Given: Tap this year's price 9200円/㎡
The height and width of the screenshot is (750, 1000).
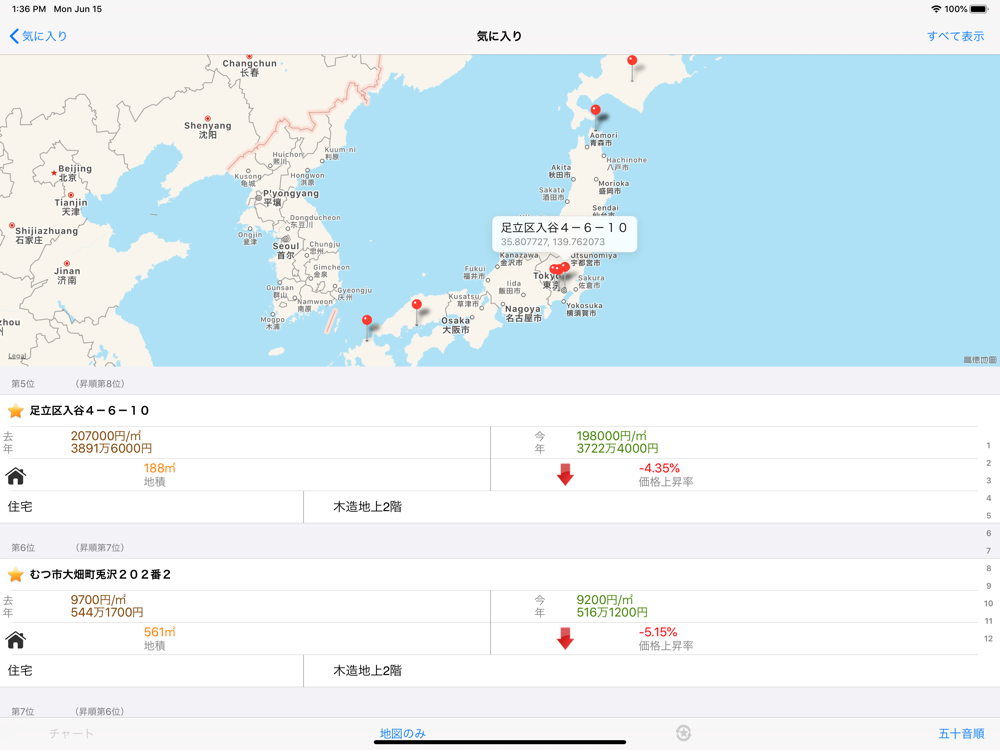Looking at the screenshot, I should pos(605,599).
